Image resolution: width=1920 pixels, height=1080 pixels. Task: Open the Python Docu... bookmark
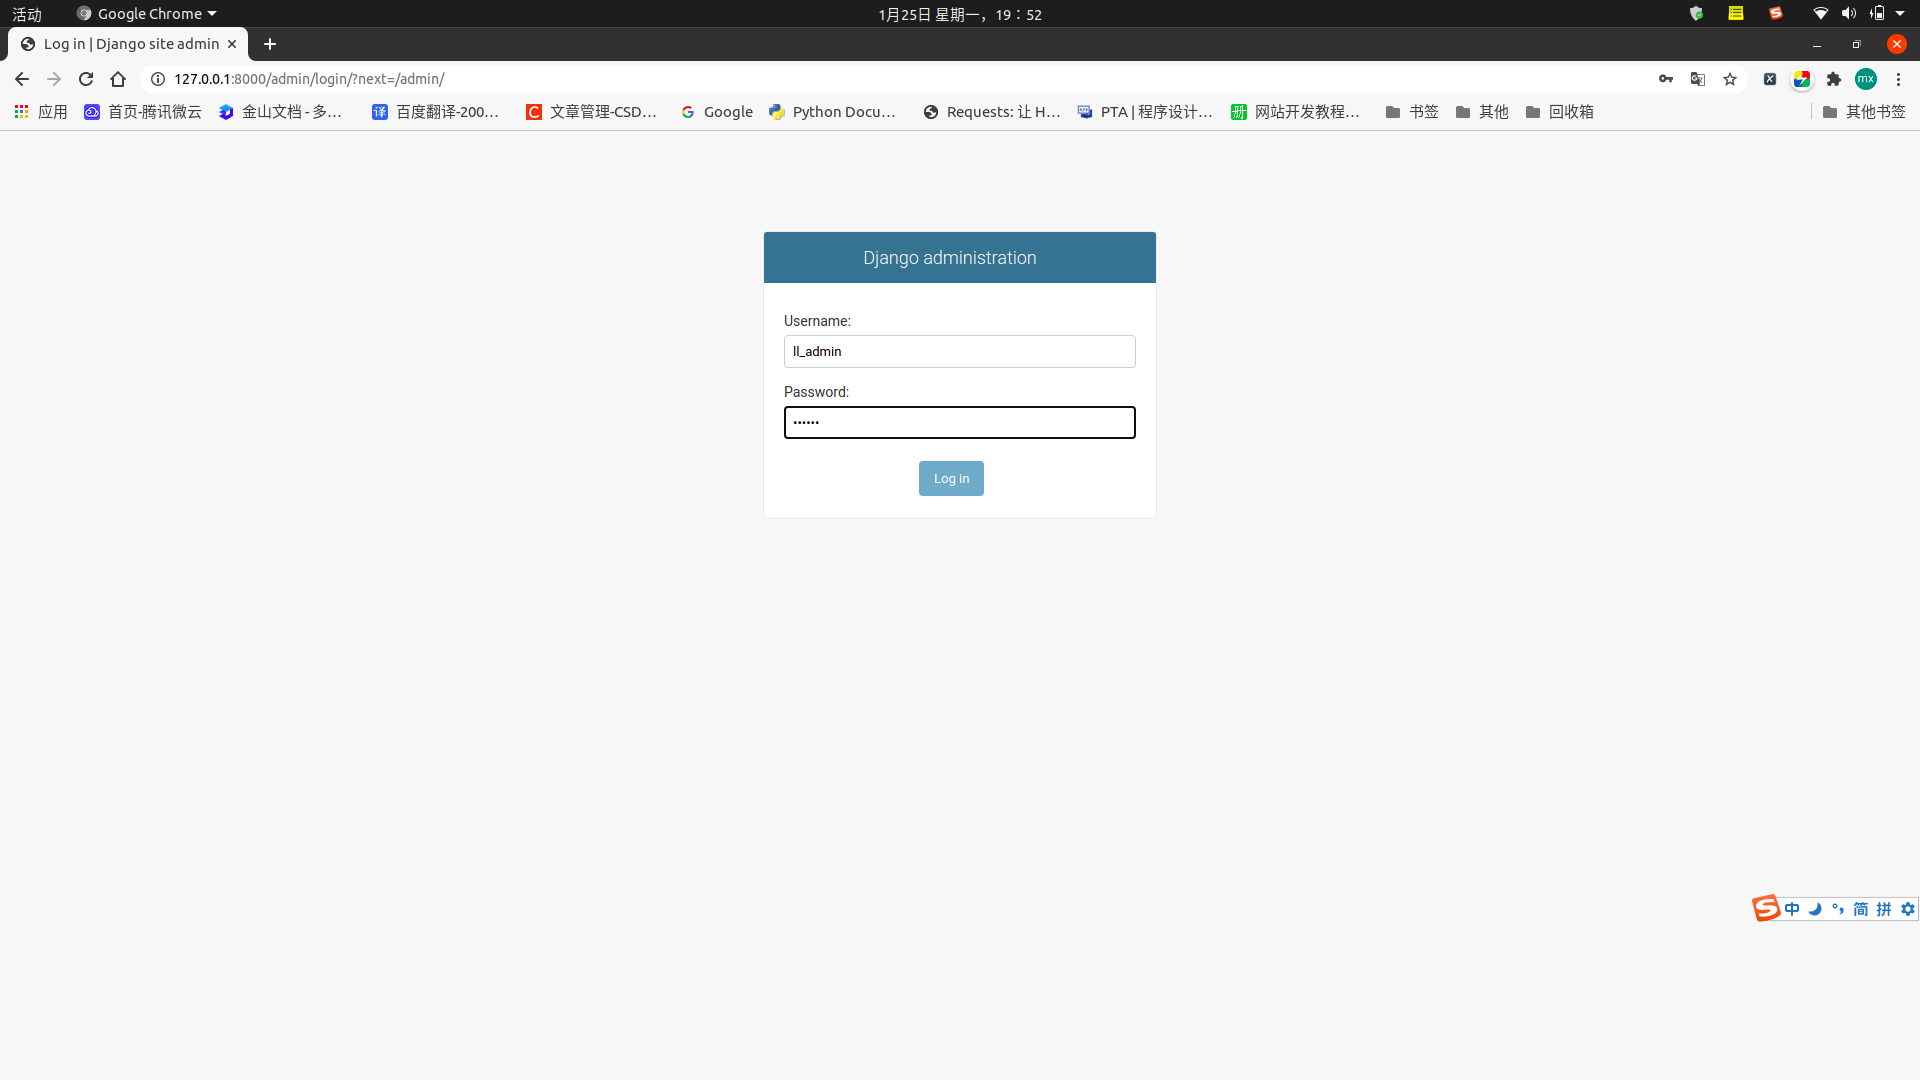[x=833, y=112]
